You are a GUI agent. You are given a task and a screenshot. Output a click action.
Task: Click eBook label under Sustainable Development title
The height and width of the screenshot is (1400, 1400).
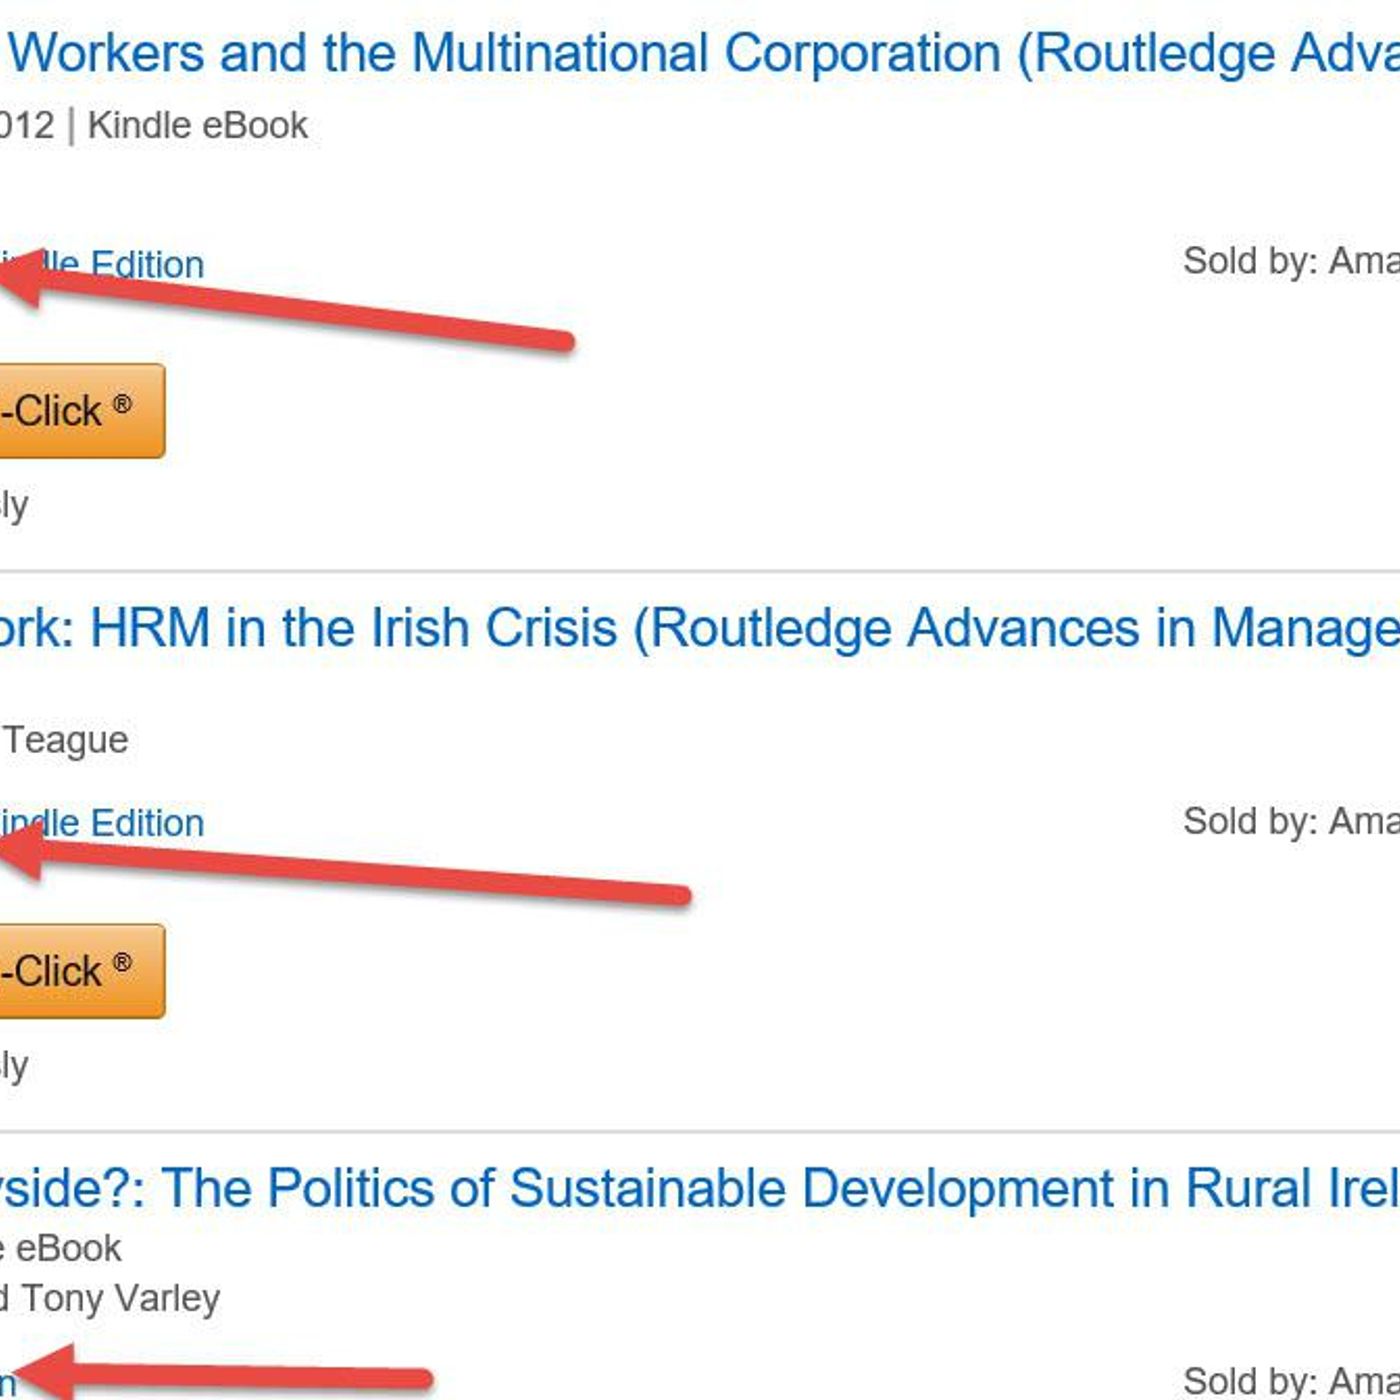(x=66, y=1248)
